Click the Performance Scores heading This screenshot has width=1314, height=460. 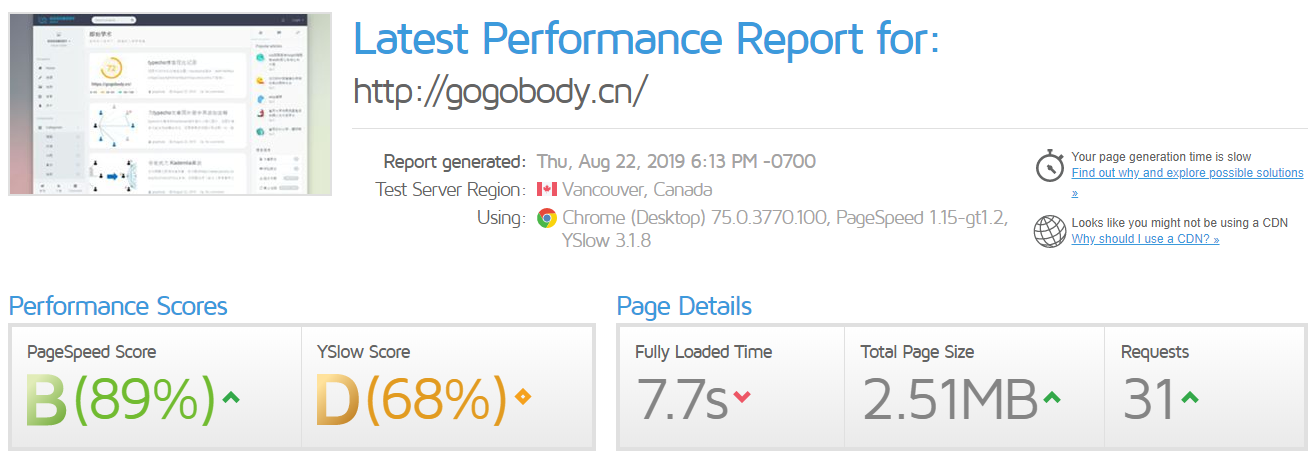[x=118, y=306]
